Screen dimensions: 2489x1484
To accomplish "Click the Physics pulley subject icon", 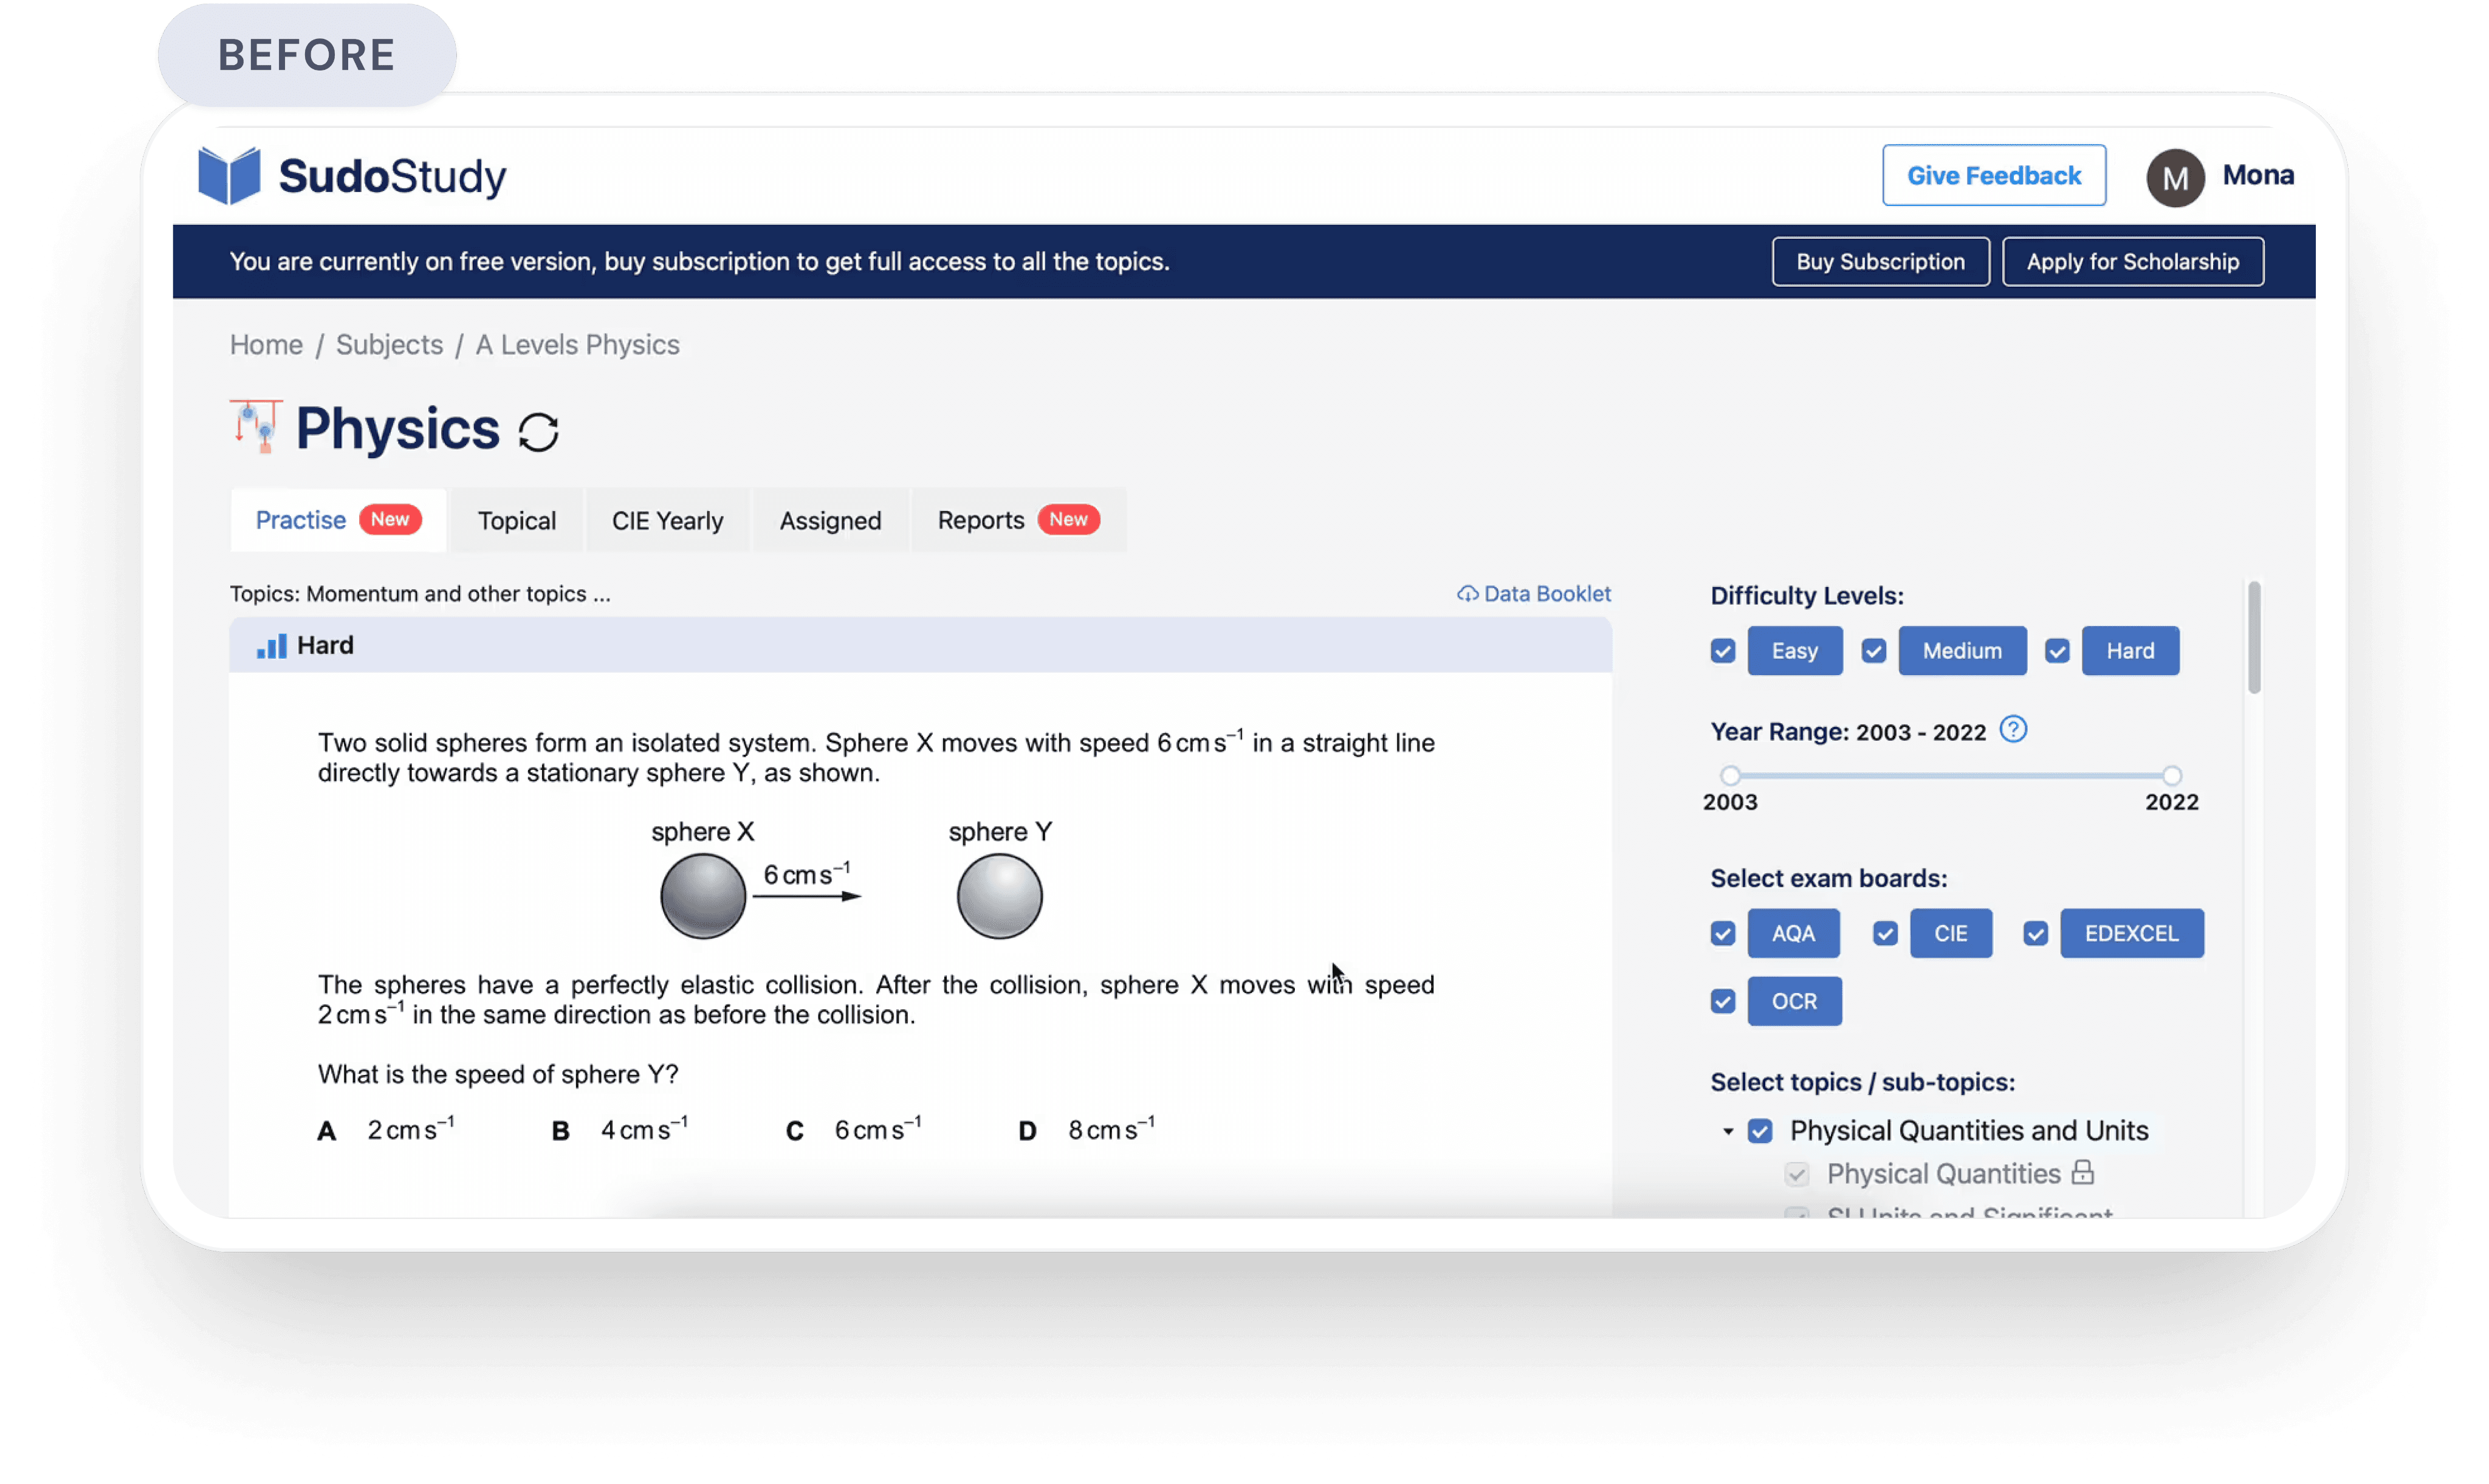I will [256, 427].
